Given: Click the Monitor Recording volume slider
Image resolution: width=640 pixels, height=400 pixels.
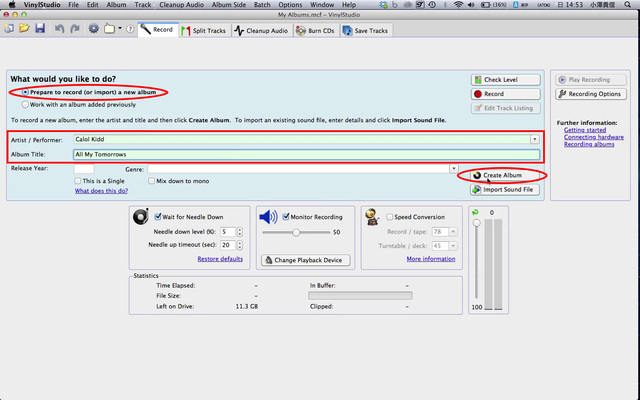Looking at the screenshot, I should click(x=296, y=232).
